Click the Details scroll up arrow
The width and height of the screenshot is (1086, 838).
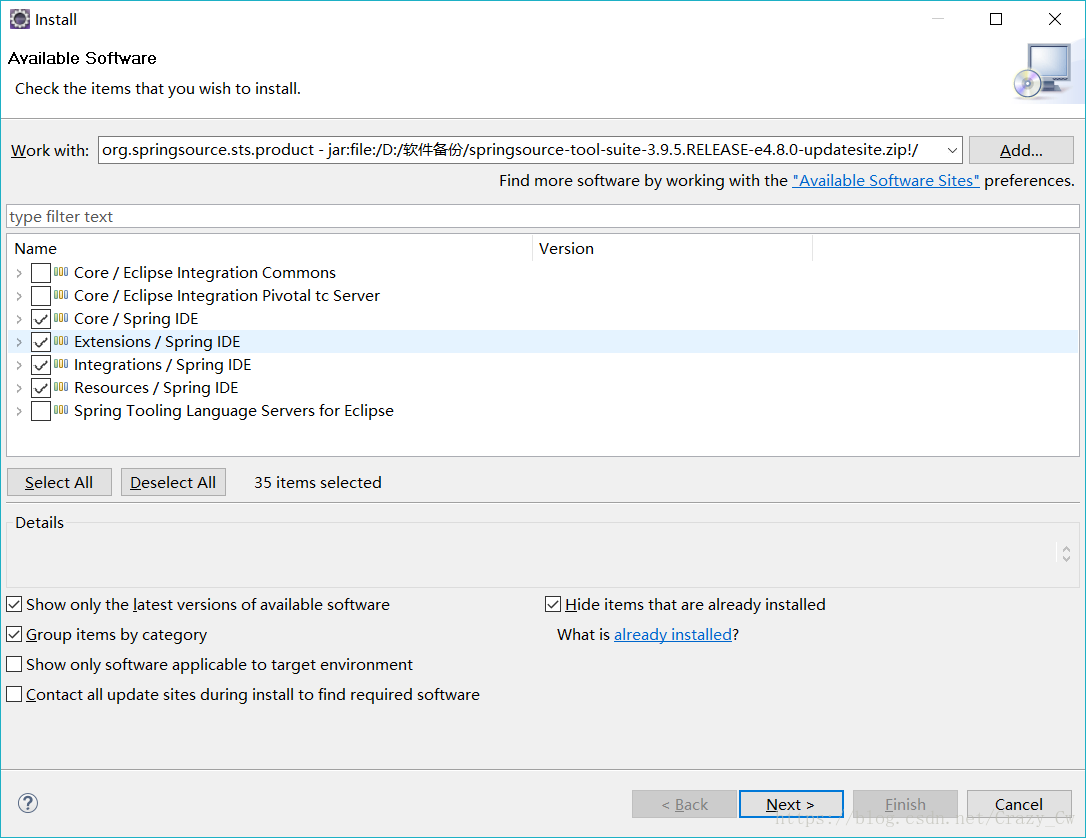[x=1067, y=548]
